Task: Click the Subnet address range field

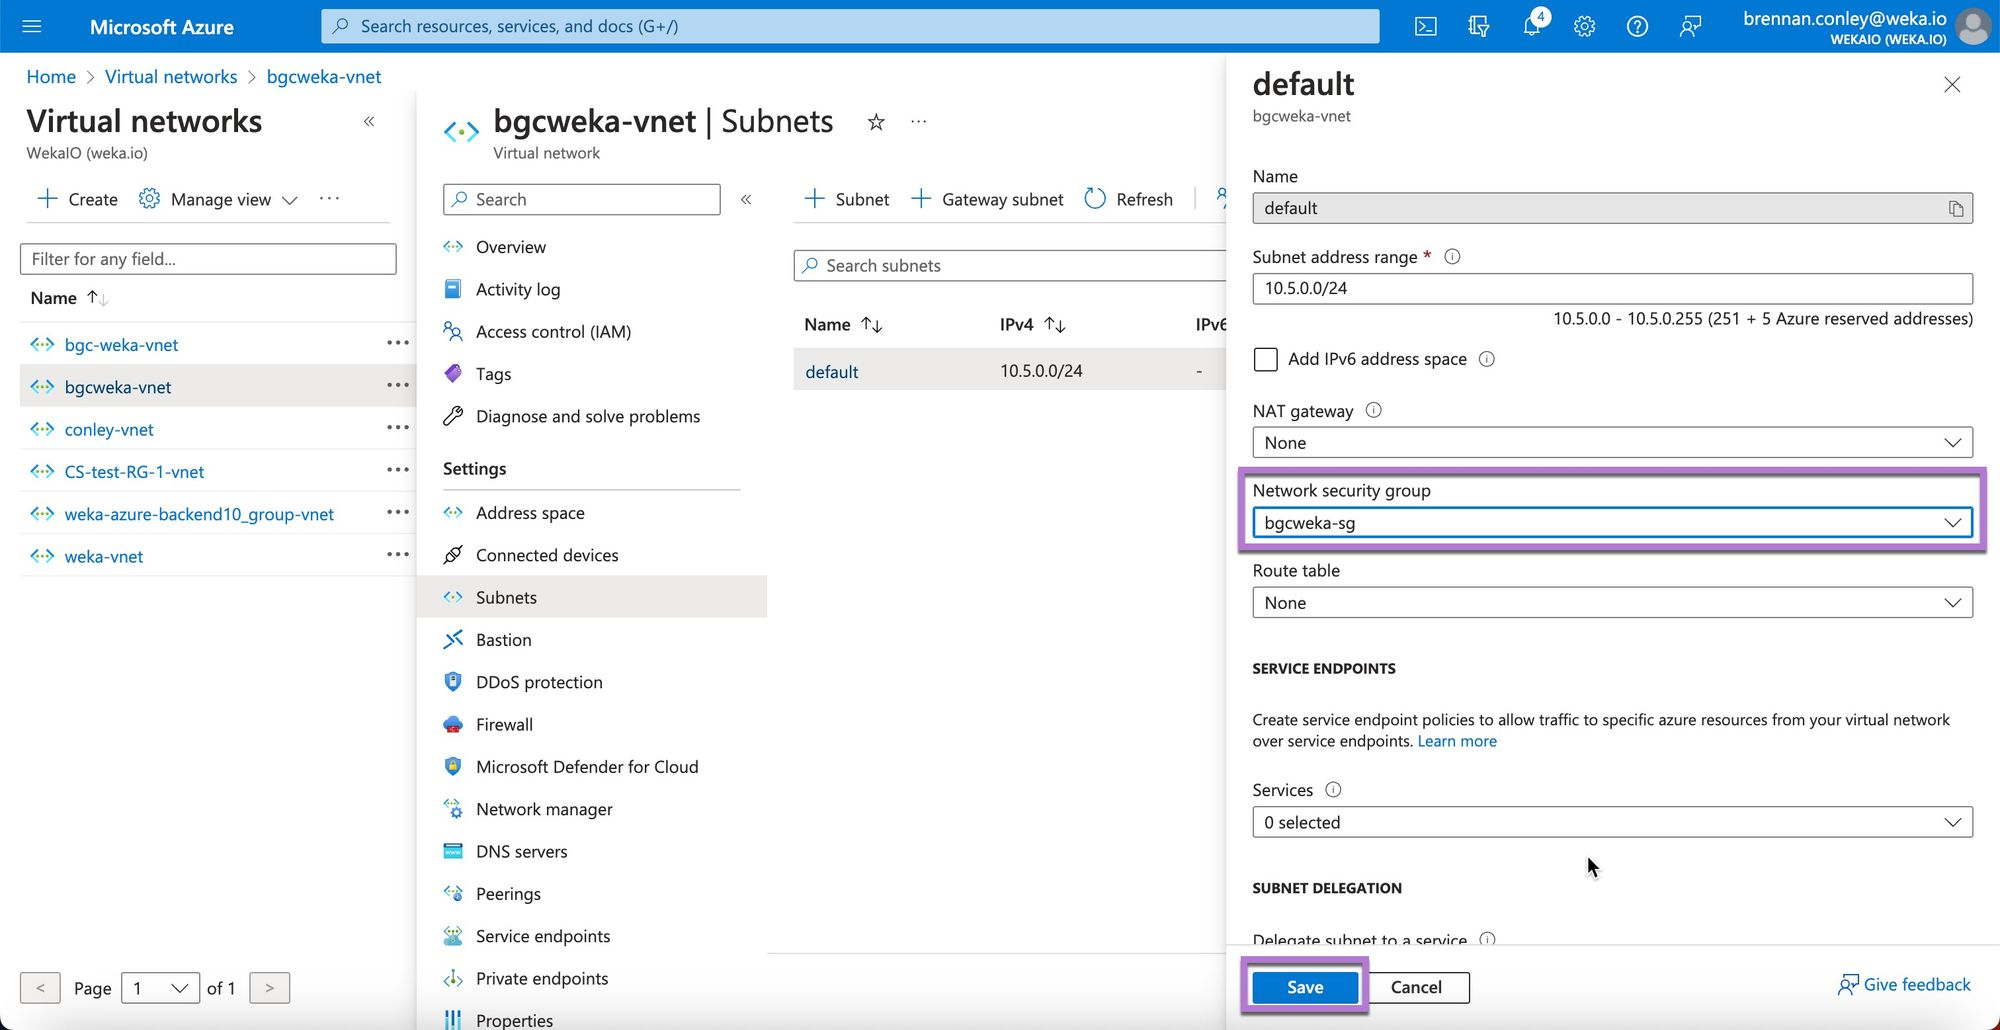Action: pos(1612,289)
